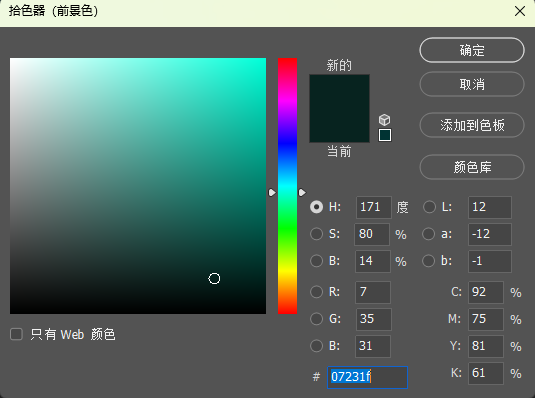Click the G field showing 35
The height and width of the screenshot is (398, 535).
(374, 319)
